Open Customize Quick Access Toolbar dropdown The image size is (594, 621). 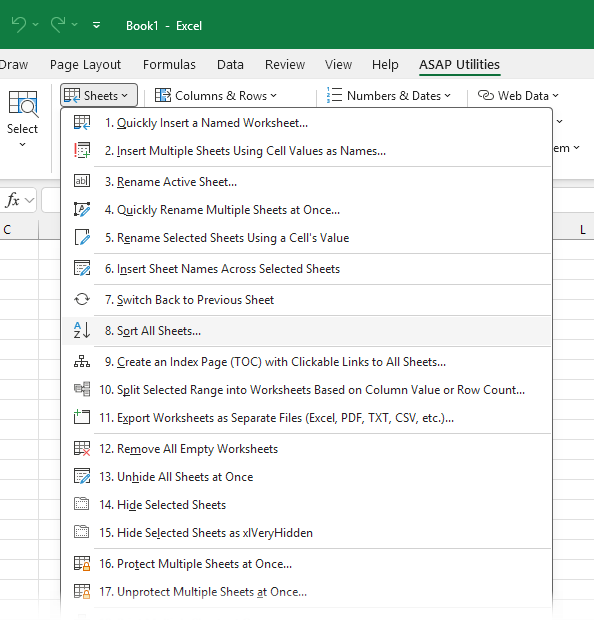[x=96, y=26]
